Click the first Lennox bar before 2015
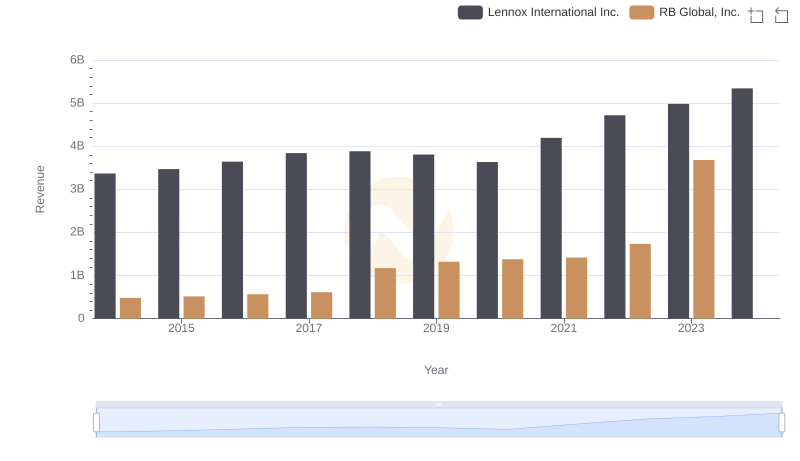The height and width of the screenshot is (461, 800). click(105, 246)
